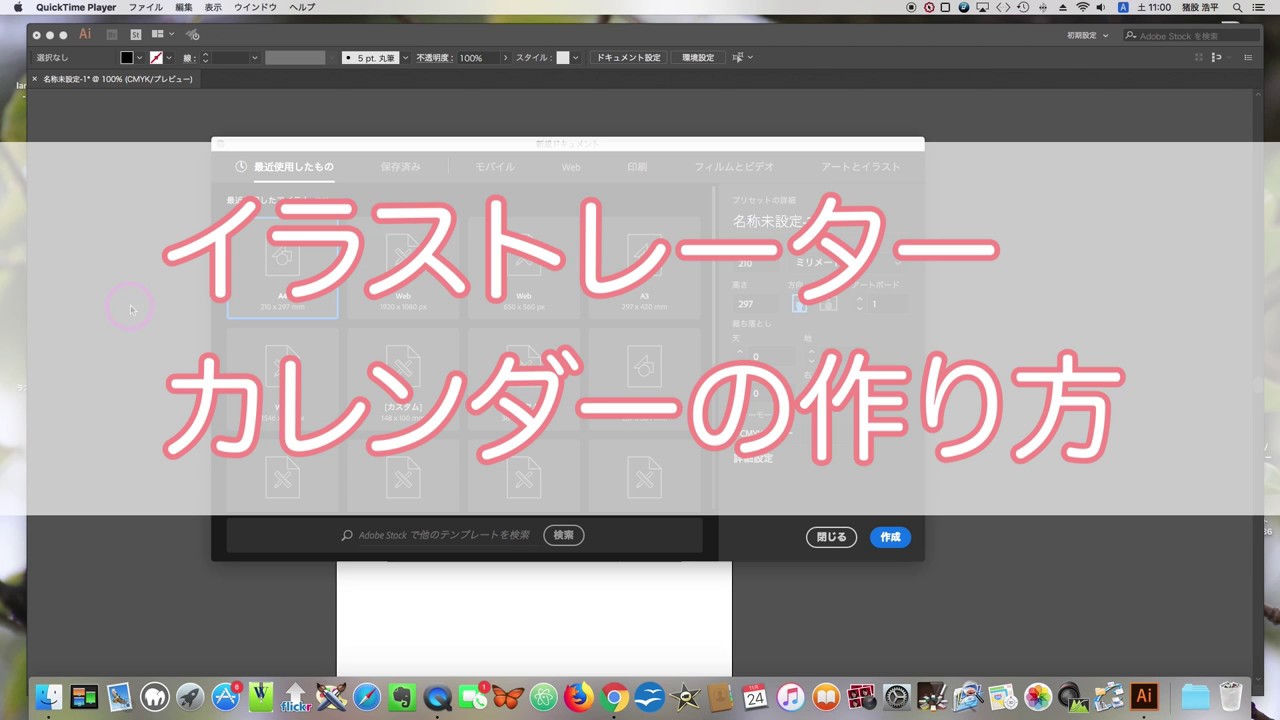Open Adobe Bridge from the Illustrator application bar
Viewport: 1280px width, 720px height.
pyautogui.click(x=112, y=35)
